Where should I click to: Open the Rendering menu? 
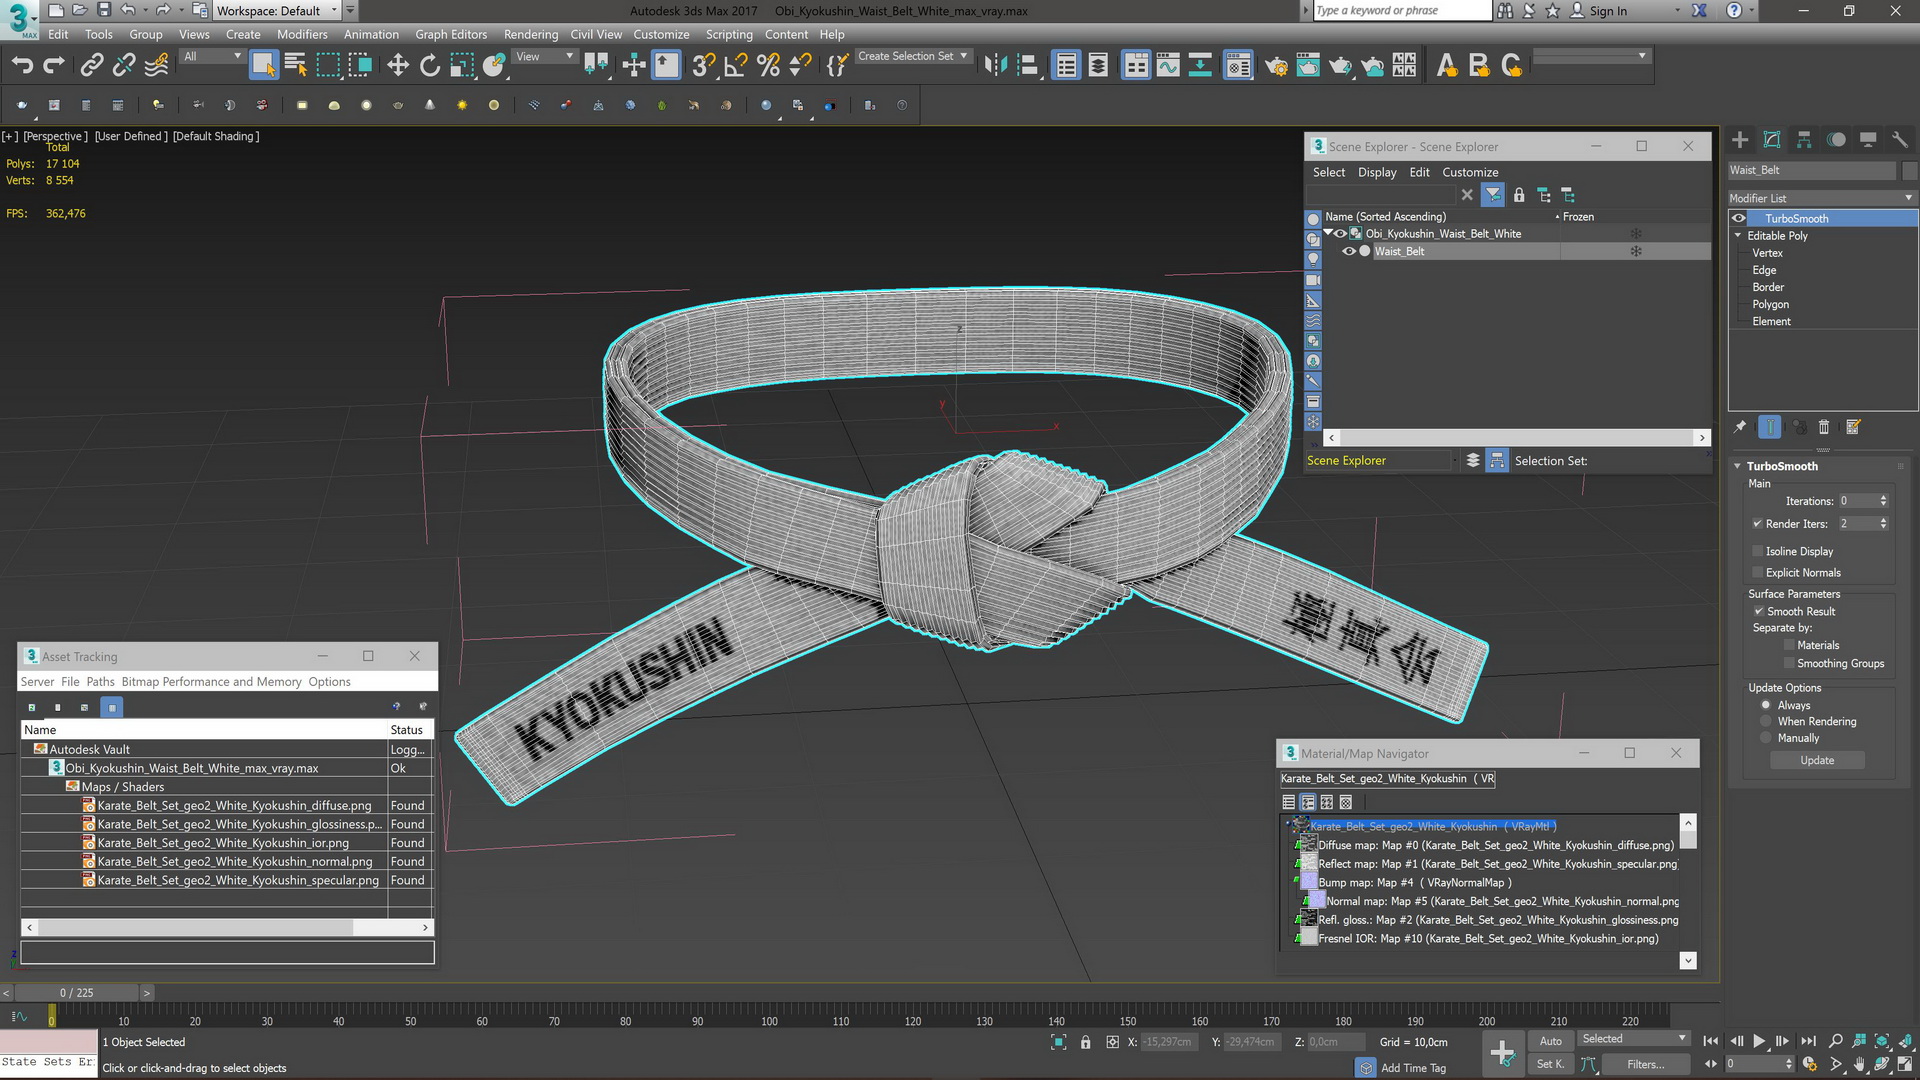point(531,34)
